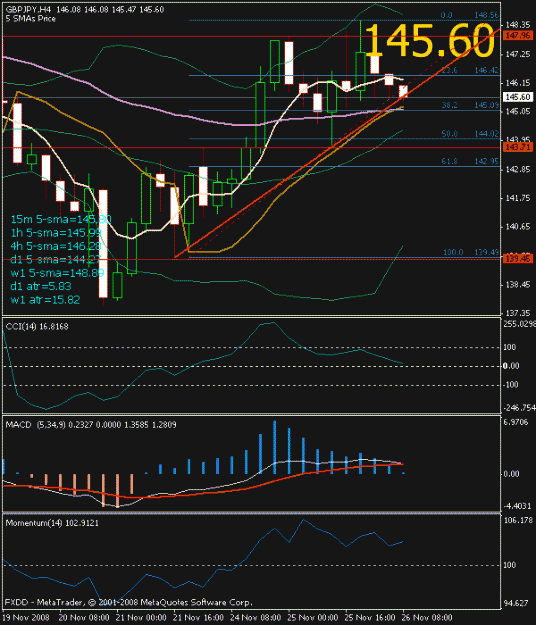Select the '21 Nov 16:00' time axis label
Viewport: 536px width, 625px height.
coord(198,618)
